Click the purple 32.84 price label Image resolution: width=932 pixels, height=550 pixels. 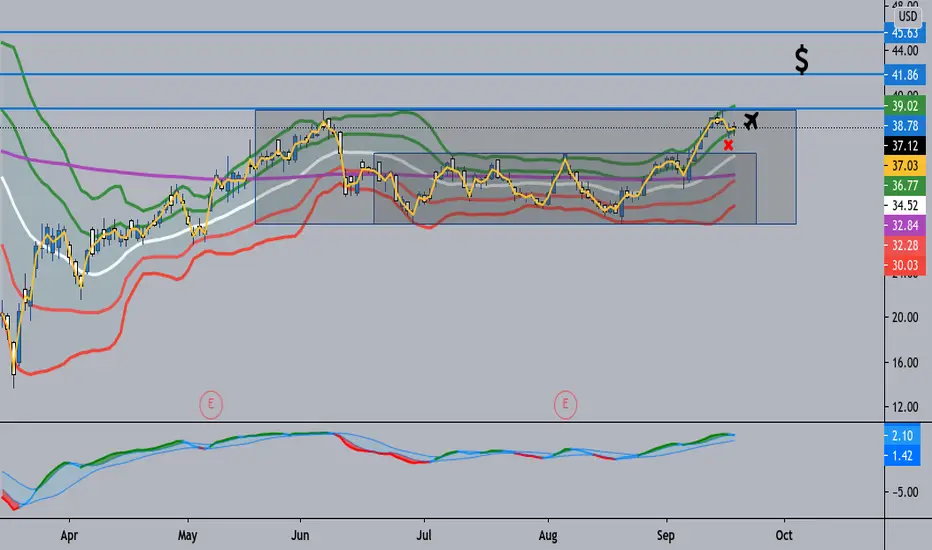click(x=905, y=225)
